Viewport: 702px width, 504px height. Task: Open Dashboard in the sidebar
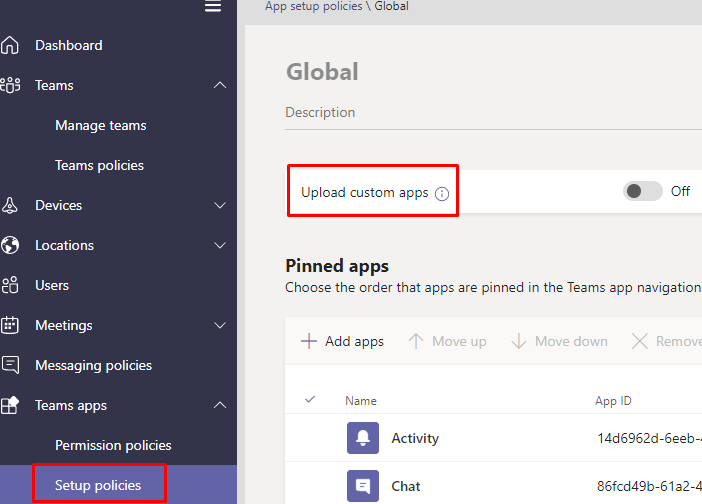click(x=68, y=45)
